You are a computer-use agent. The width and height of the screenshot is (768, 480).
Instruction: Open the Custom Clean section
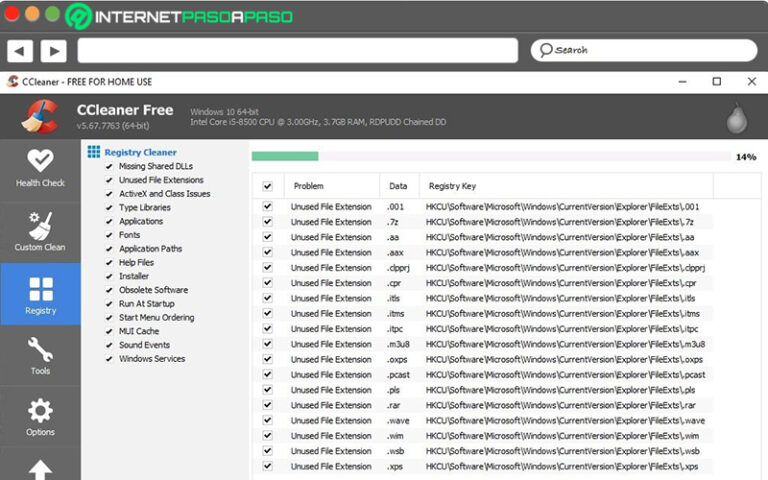[40, 231]
